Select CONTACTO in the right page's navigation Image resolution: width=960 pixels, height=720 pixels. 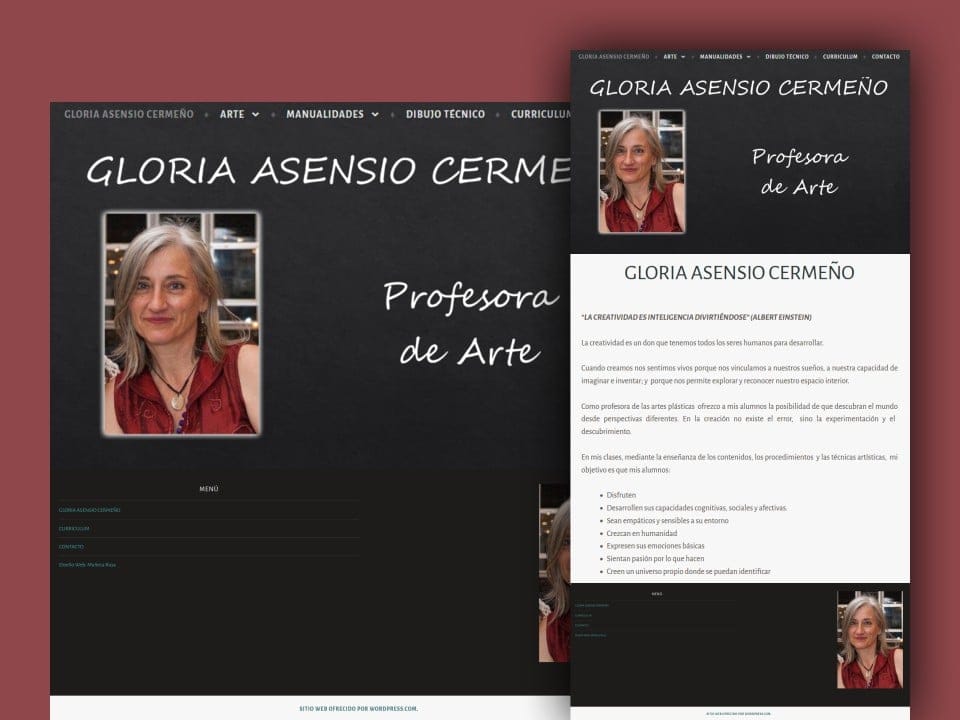(x=884, y=57)
